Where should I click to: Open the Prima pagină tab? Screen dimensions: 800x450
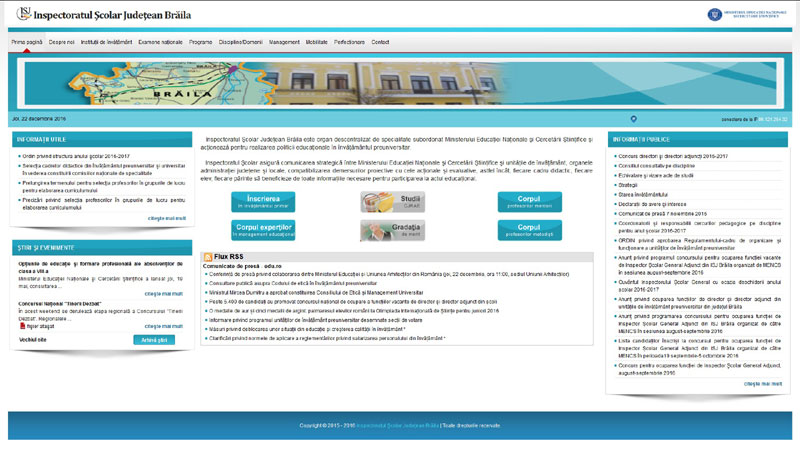pyautogui.click(x=27, y=43)
